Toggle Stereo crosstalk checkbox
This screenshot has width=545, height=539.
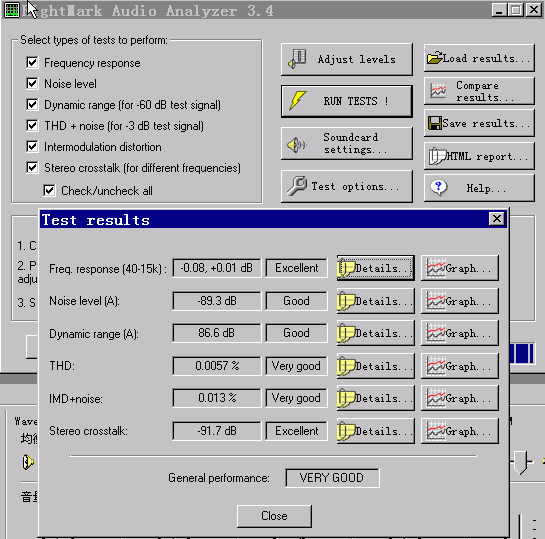32,168
